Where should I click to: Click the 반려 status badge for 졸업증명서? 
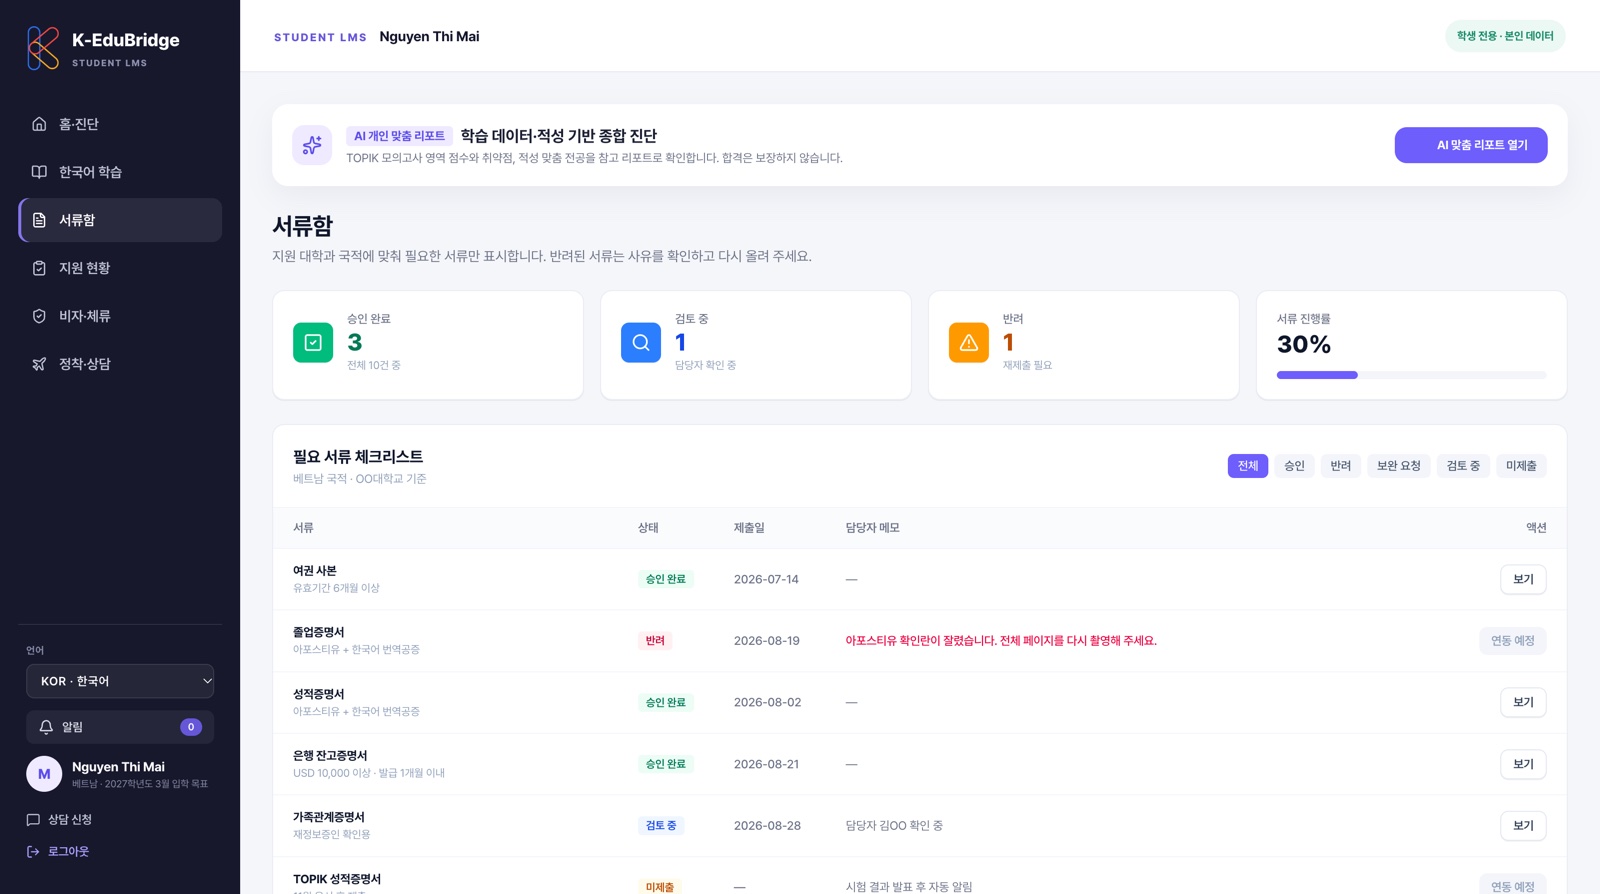click(x=655, y=641)
